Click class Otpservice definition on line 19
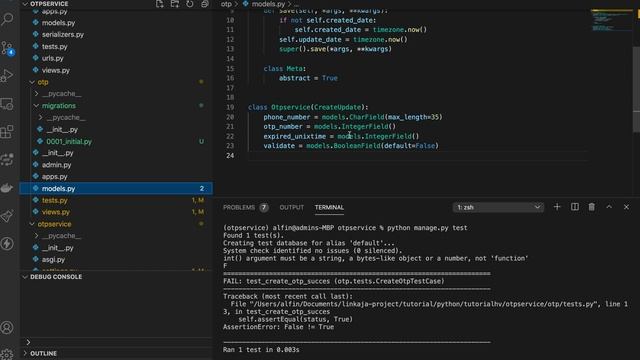 point(308,107)
